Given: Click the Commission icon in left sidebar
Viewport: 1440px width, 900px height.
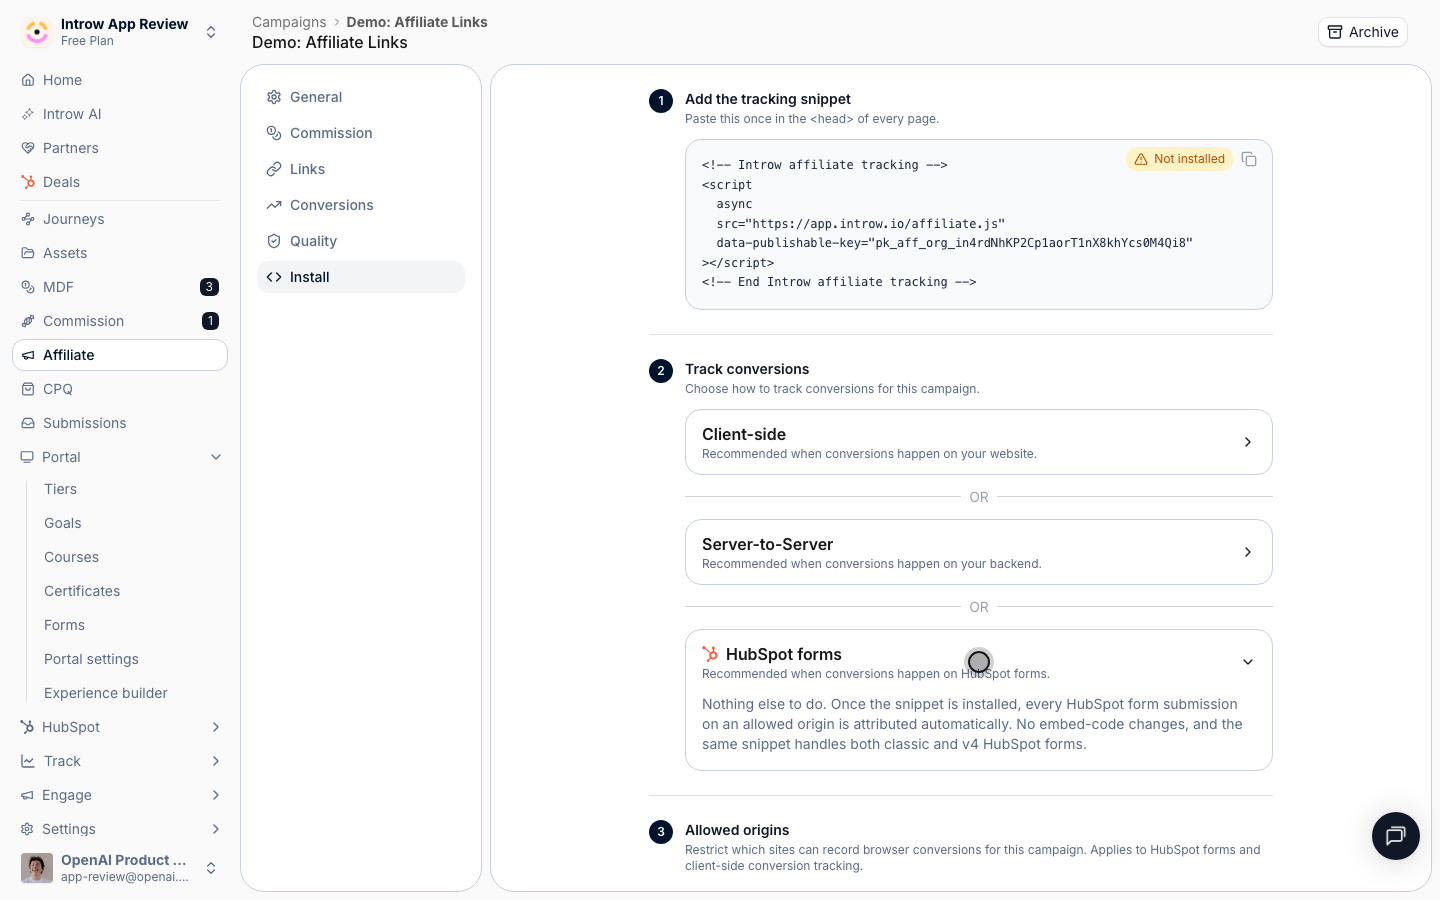Looking at the screenshot, I should [28, 321].
